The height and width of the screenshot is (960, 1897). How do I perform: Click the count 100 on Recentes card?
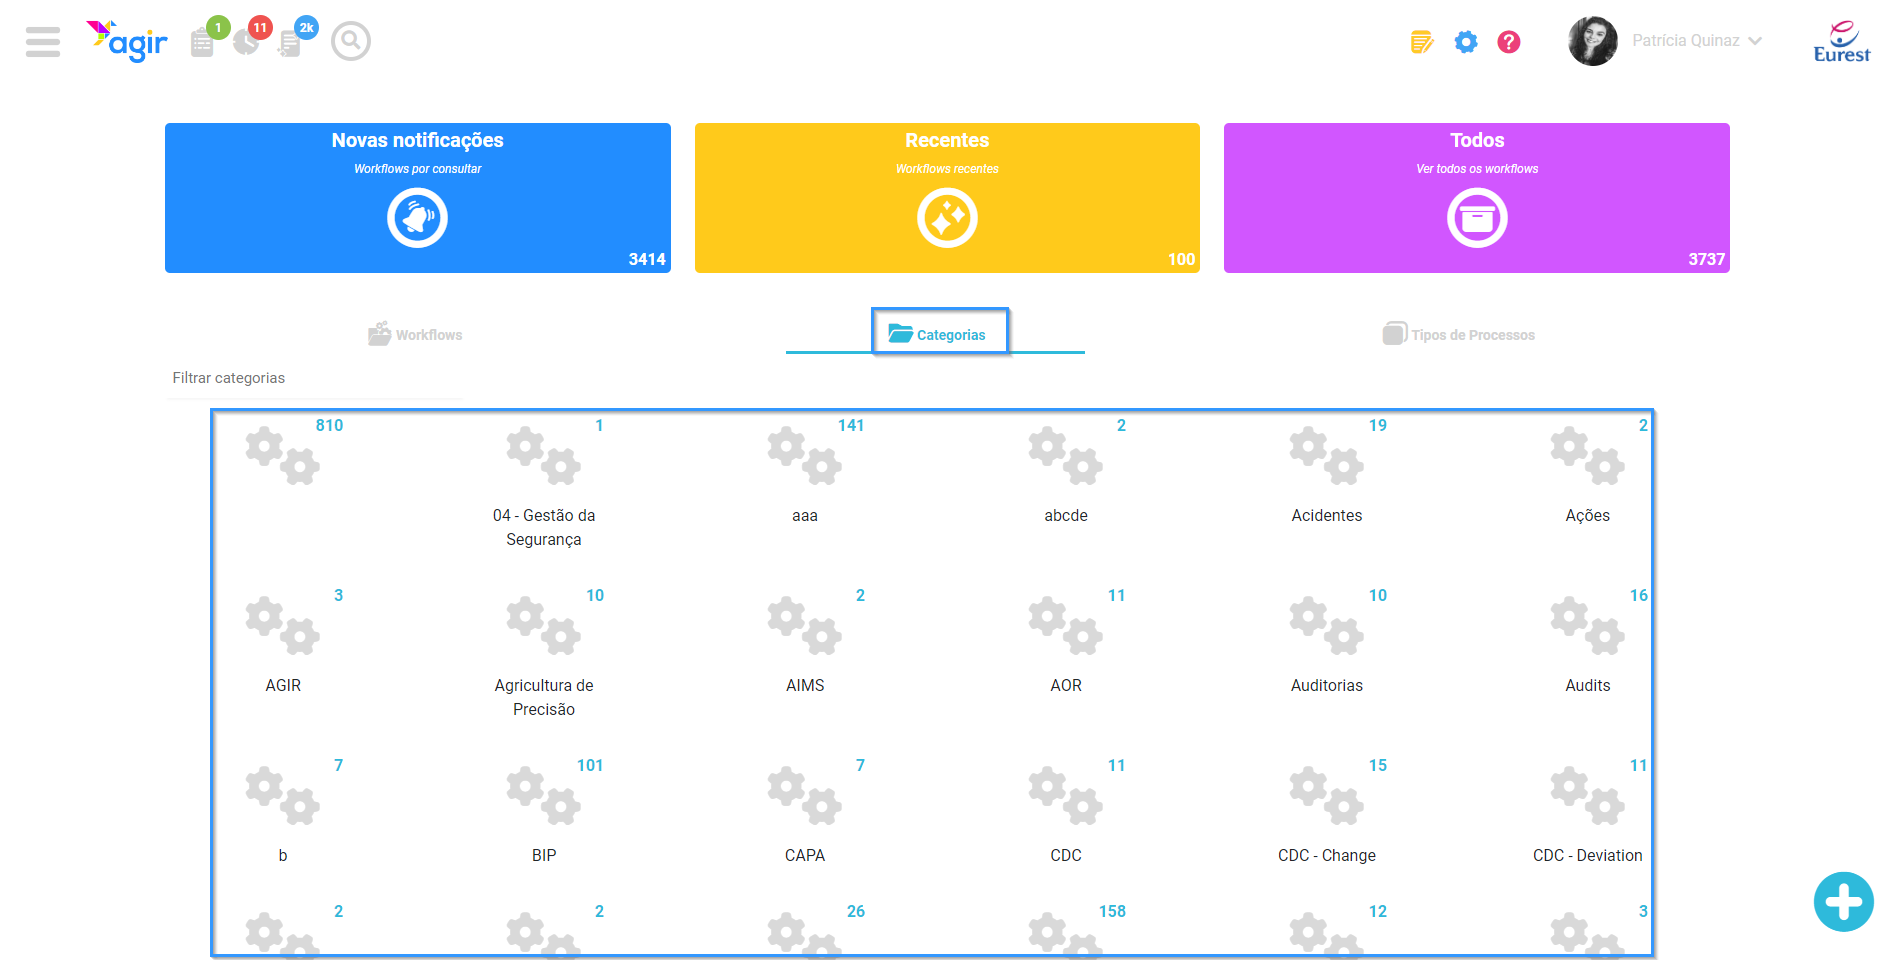pyautogui.click(x=1182, y=259)
